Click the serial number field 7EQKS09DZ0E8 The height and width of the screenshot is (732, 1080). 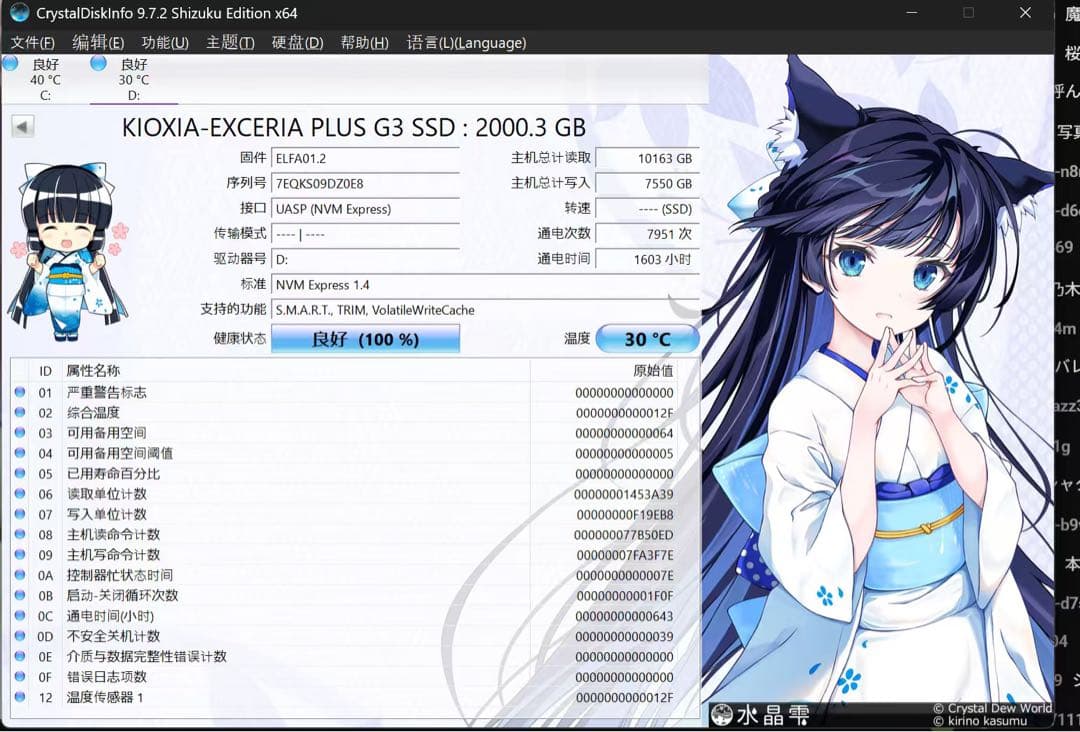[x=365, y=184]
